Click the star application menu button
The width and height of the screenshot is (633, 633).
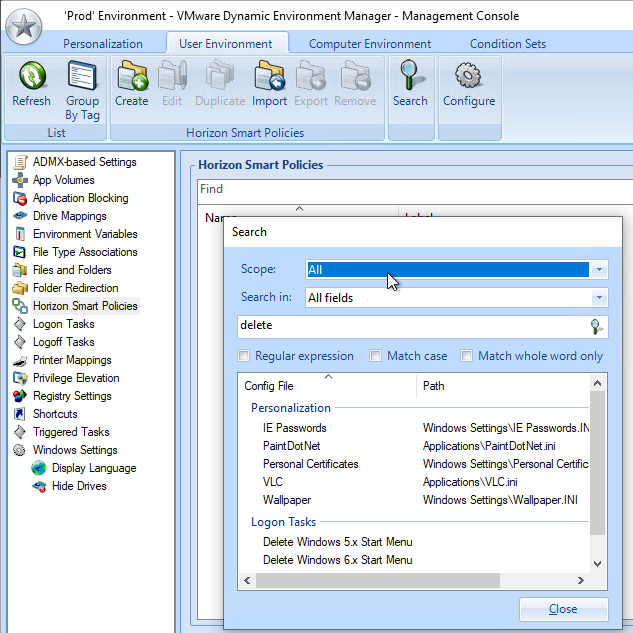23,27
